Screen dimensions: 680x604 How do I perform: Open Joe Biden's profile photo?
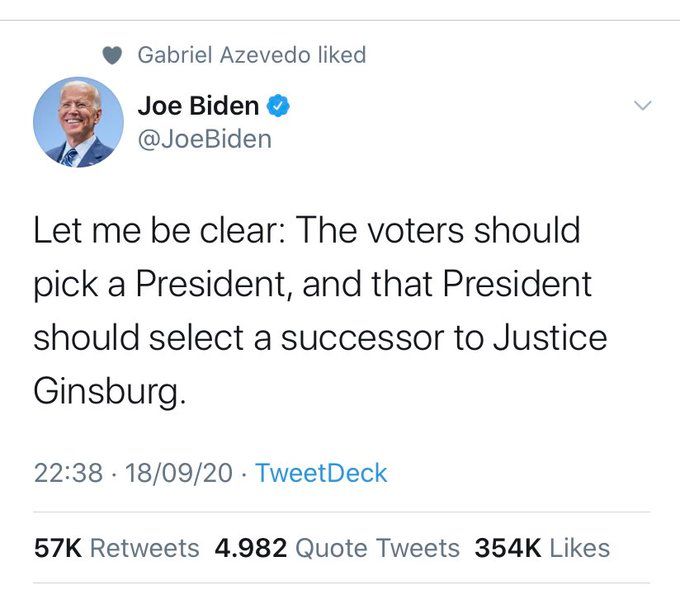78,122
